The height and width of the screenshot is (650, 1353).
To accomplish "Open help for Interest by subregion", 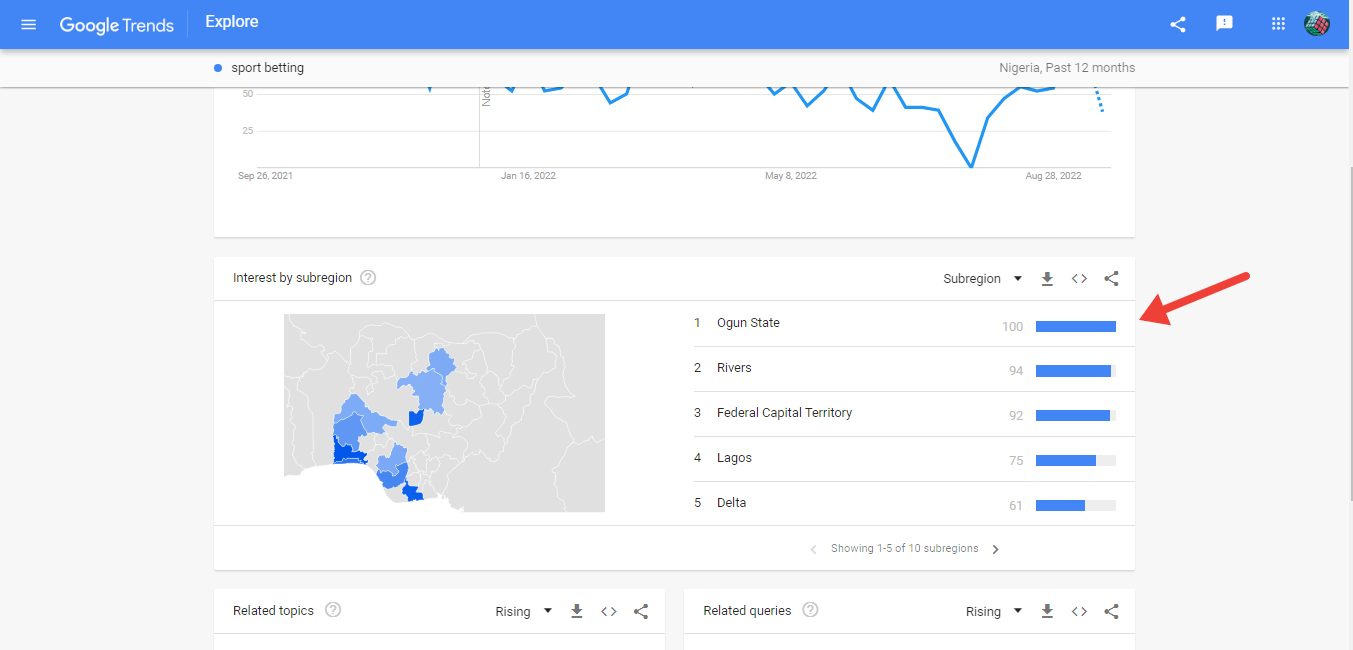I will tap(368, 278).
